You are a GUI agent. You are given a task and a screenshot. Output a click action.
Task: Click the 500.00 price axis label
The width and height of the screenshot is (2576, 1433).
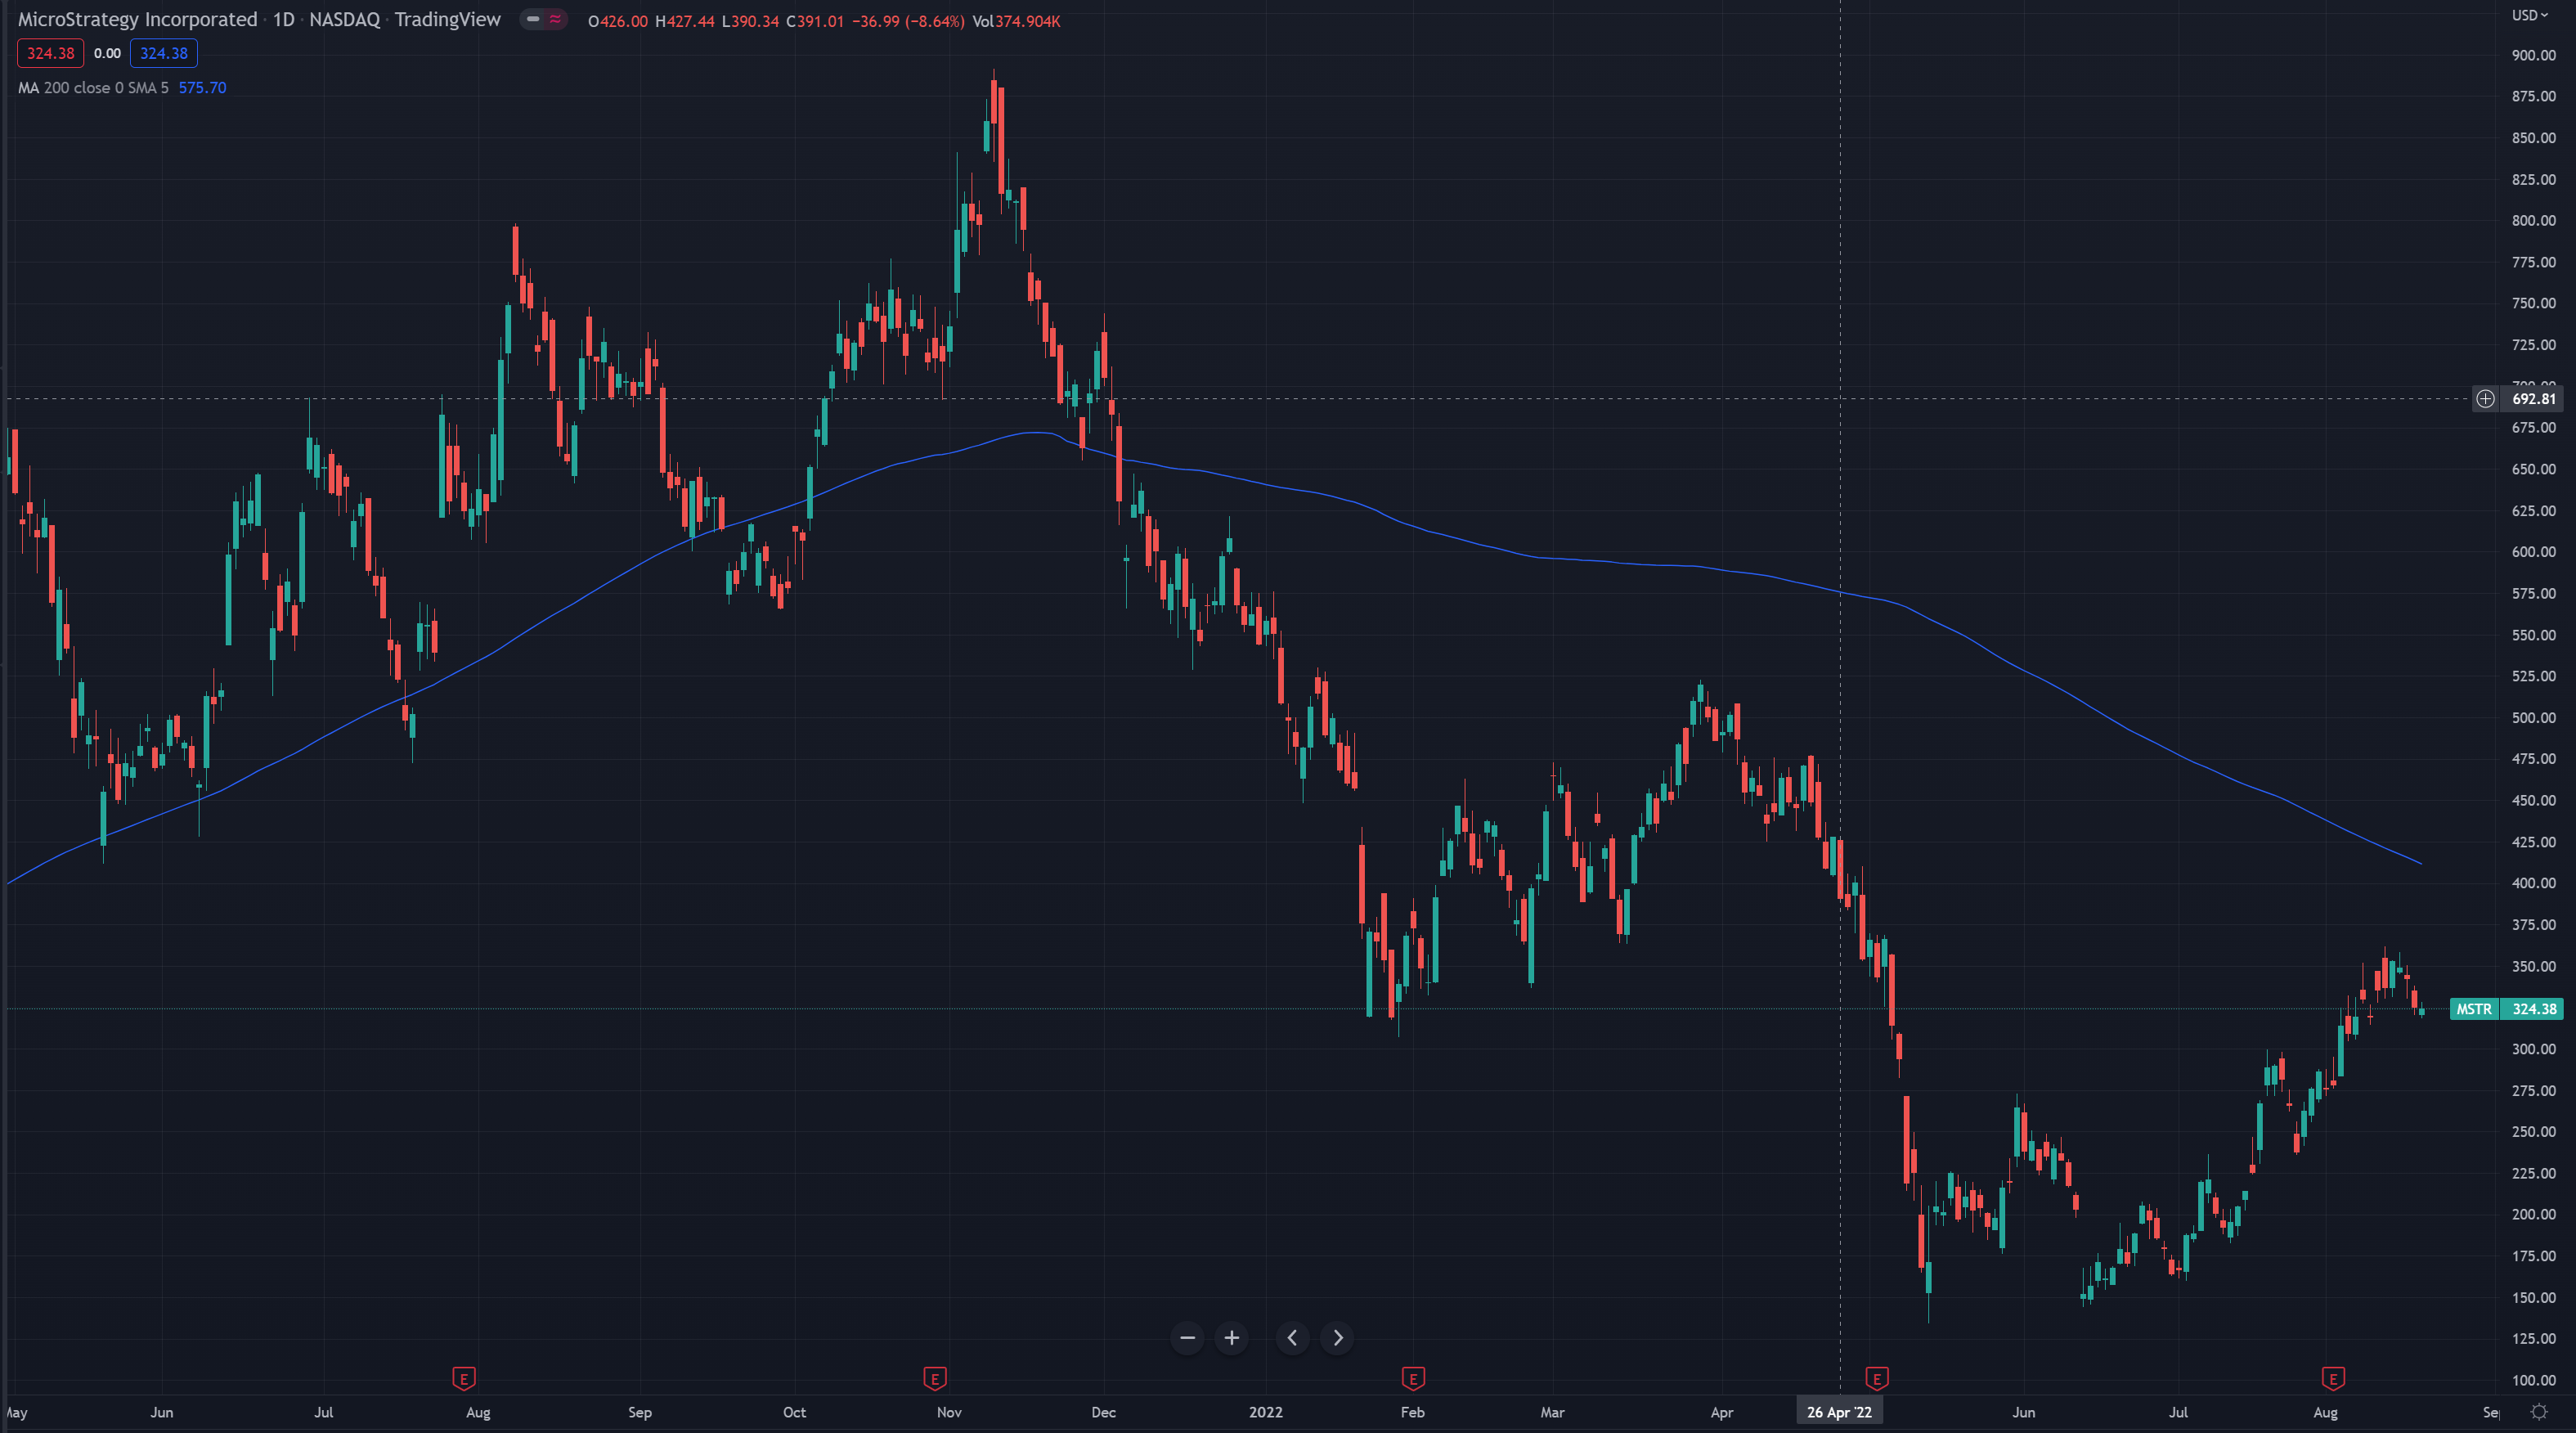tap(2533, 718)
